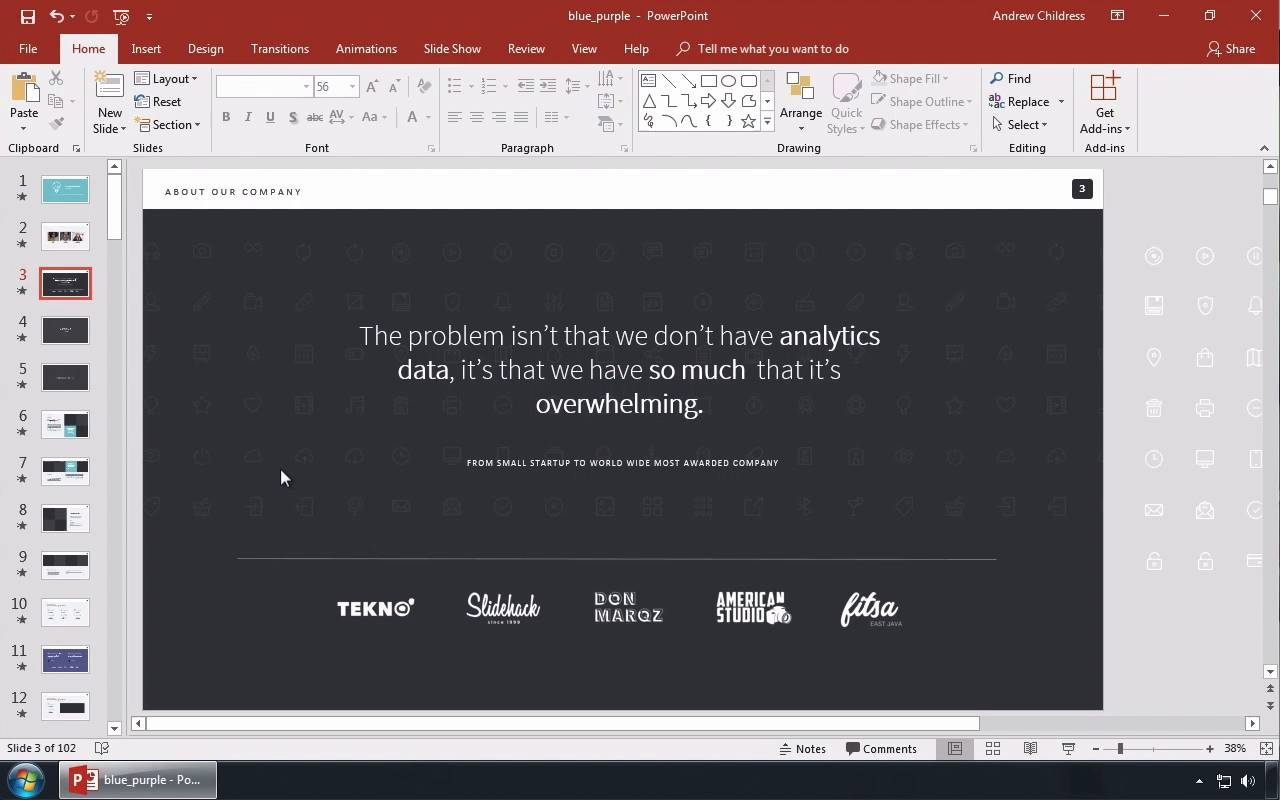Switch to the Design tab
Screen dimensions: 1280x800
(x=205, y=49)
